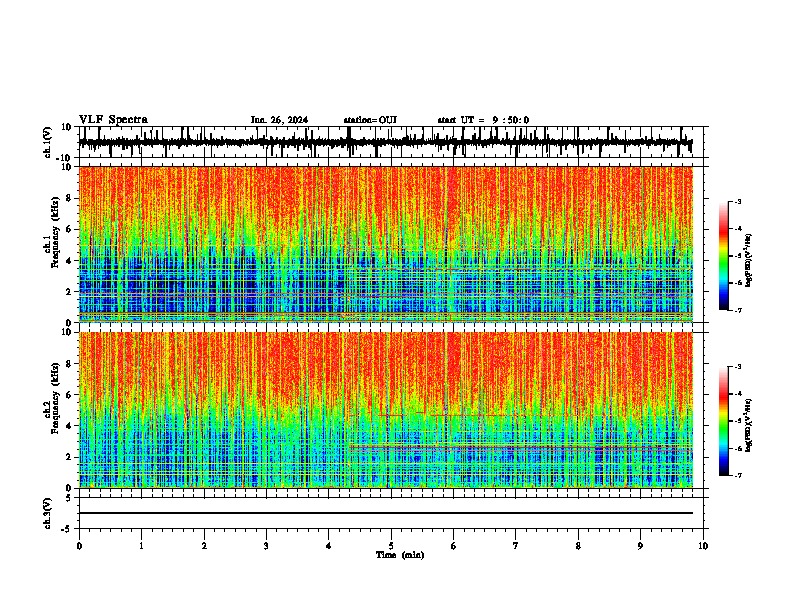Click the 4 kHz tick of ch.1 spectrogram

(70, 261)
